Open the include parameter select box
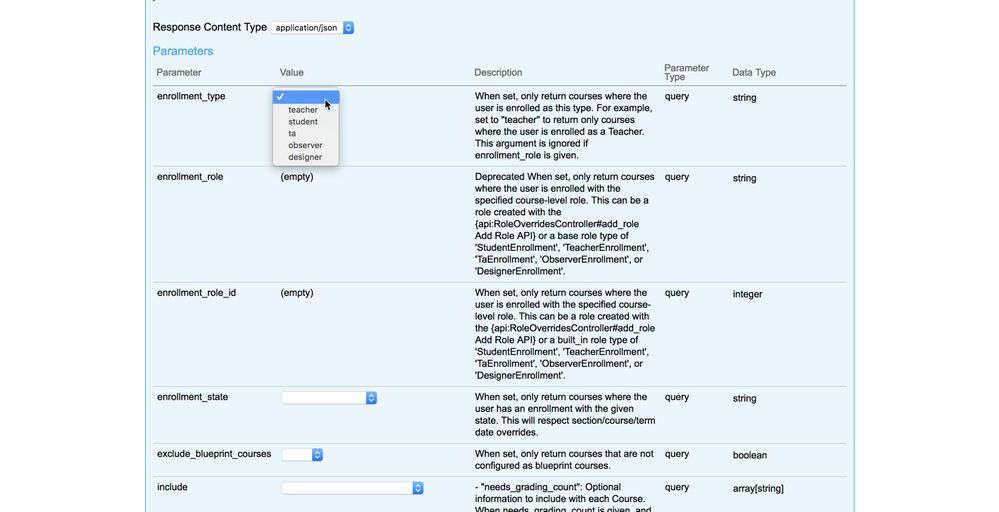This screenshot has height=512, width=999. tap(352, 488)
